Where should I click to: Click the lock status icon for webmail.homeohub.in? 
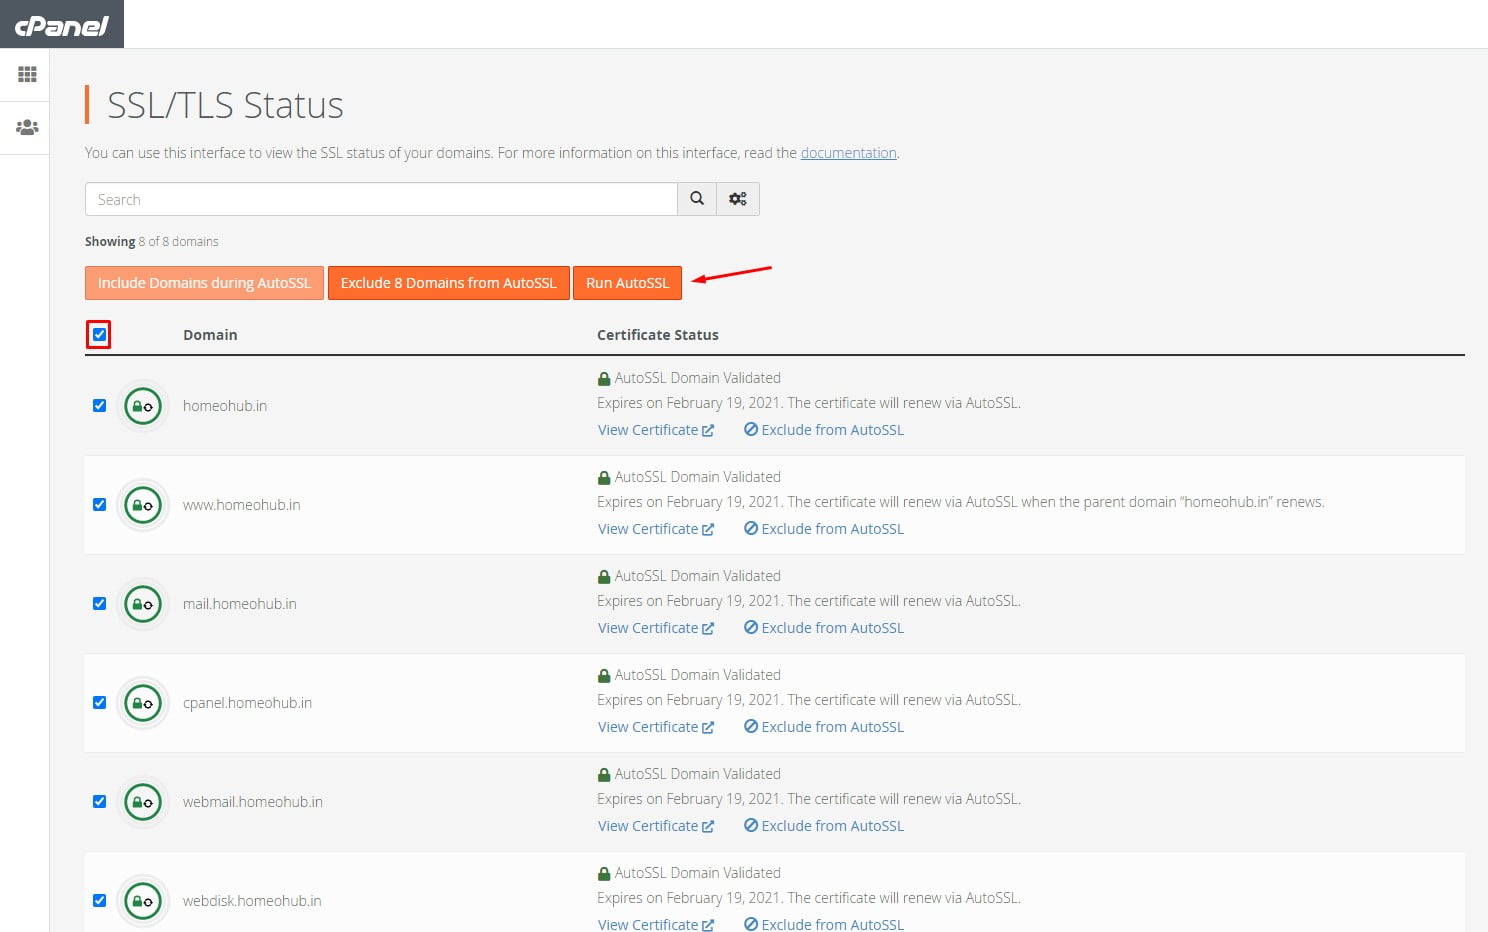click(x=143, y=802)
